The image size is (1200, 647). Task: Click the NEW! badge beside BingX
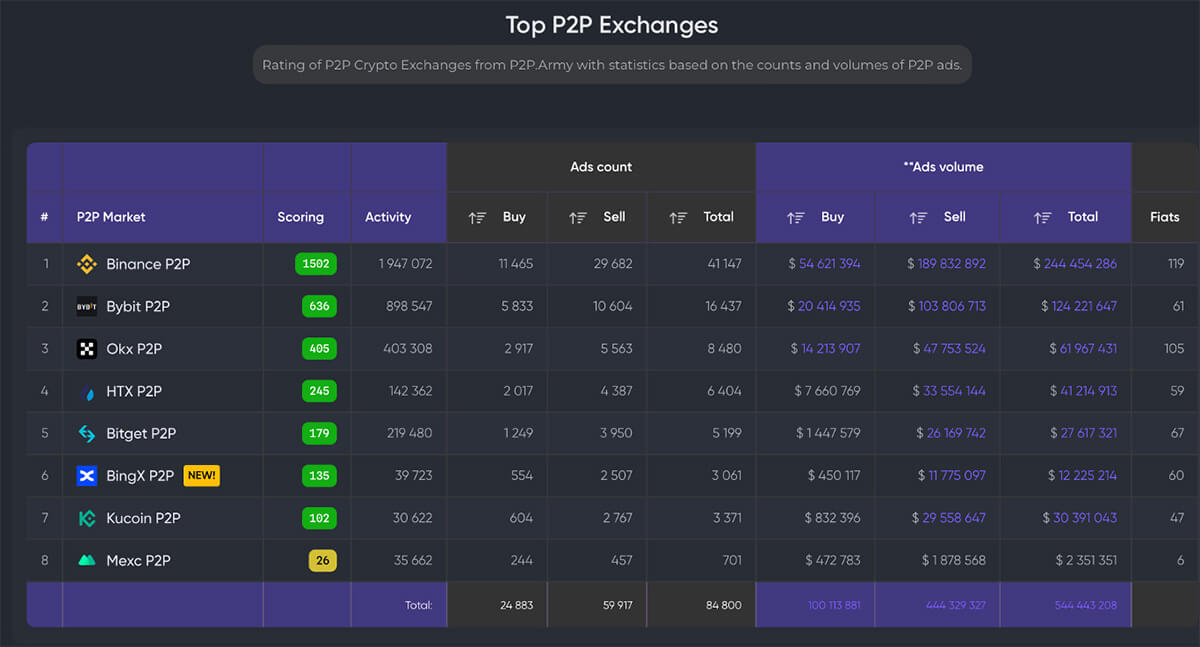pos(201,476)
